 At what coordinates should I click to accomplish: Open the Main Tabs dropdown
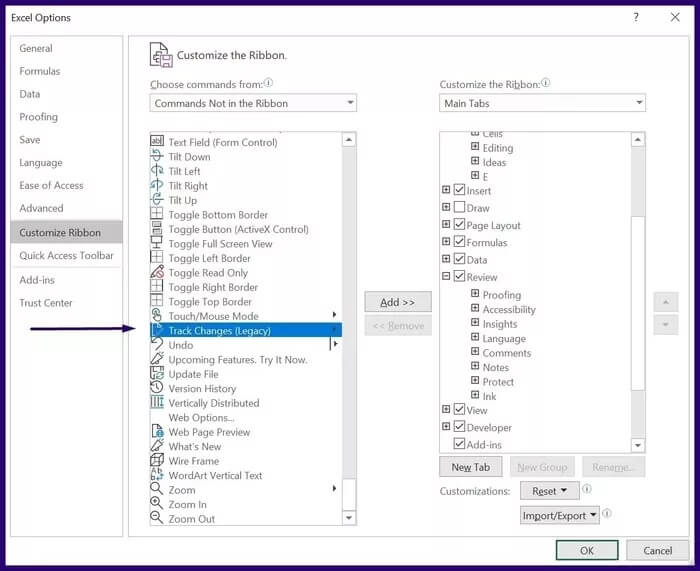pos(542,103)
